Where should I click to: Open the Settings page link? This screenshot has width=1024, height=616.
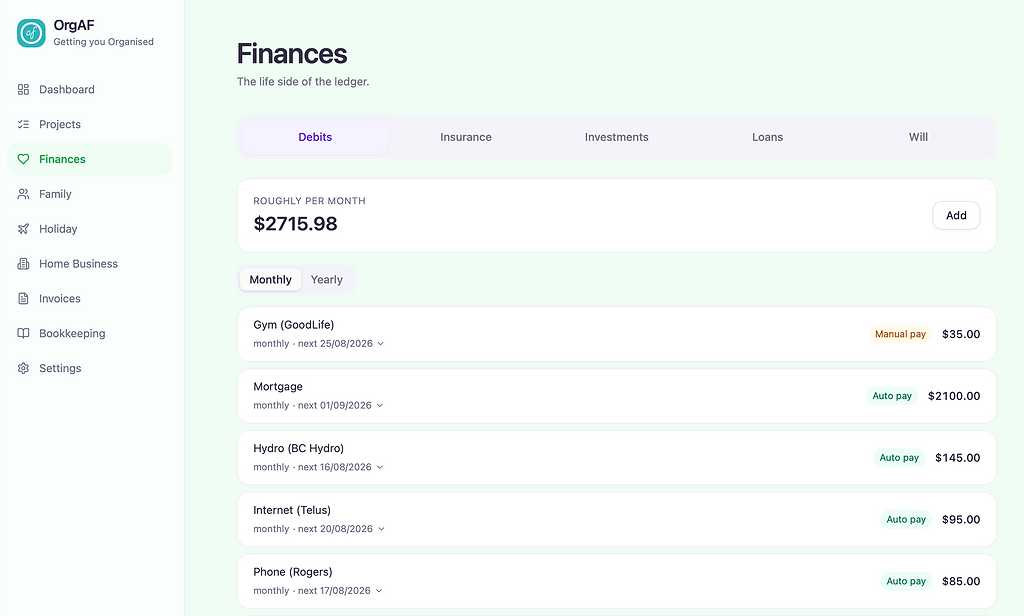[x=89, y=368]
